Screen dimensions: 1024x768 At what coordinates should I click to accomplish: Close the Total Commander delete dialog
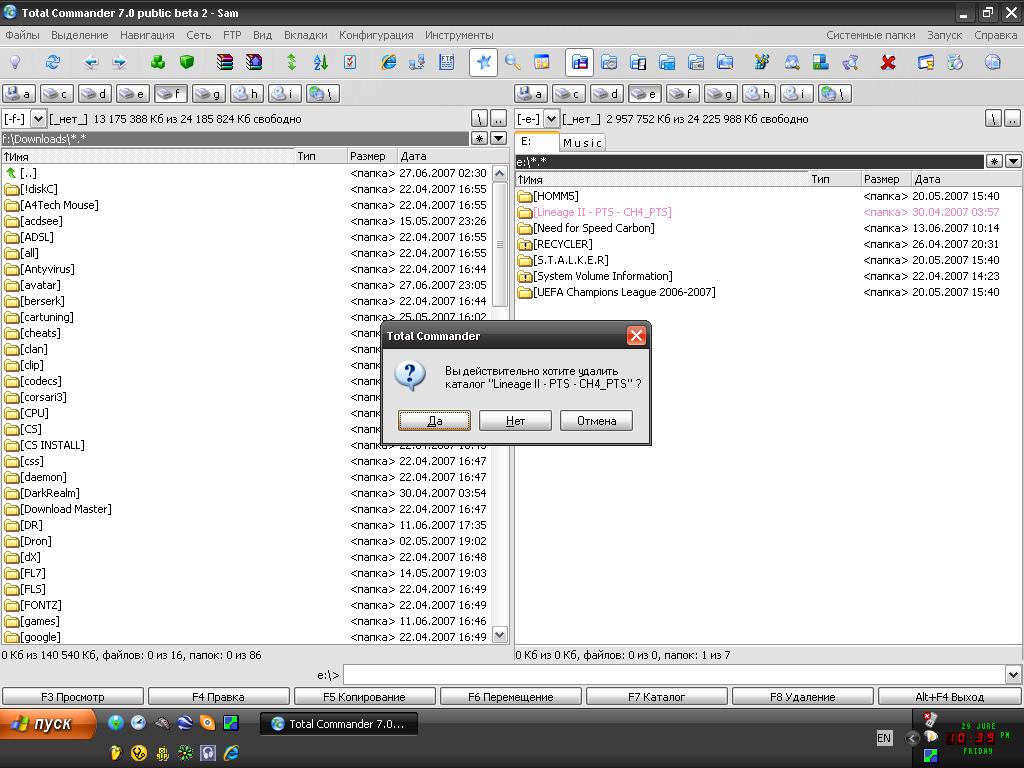point(636,336)
